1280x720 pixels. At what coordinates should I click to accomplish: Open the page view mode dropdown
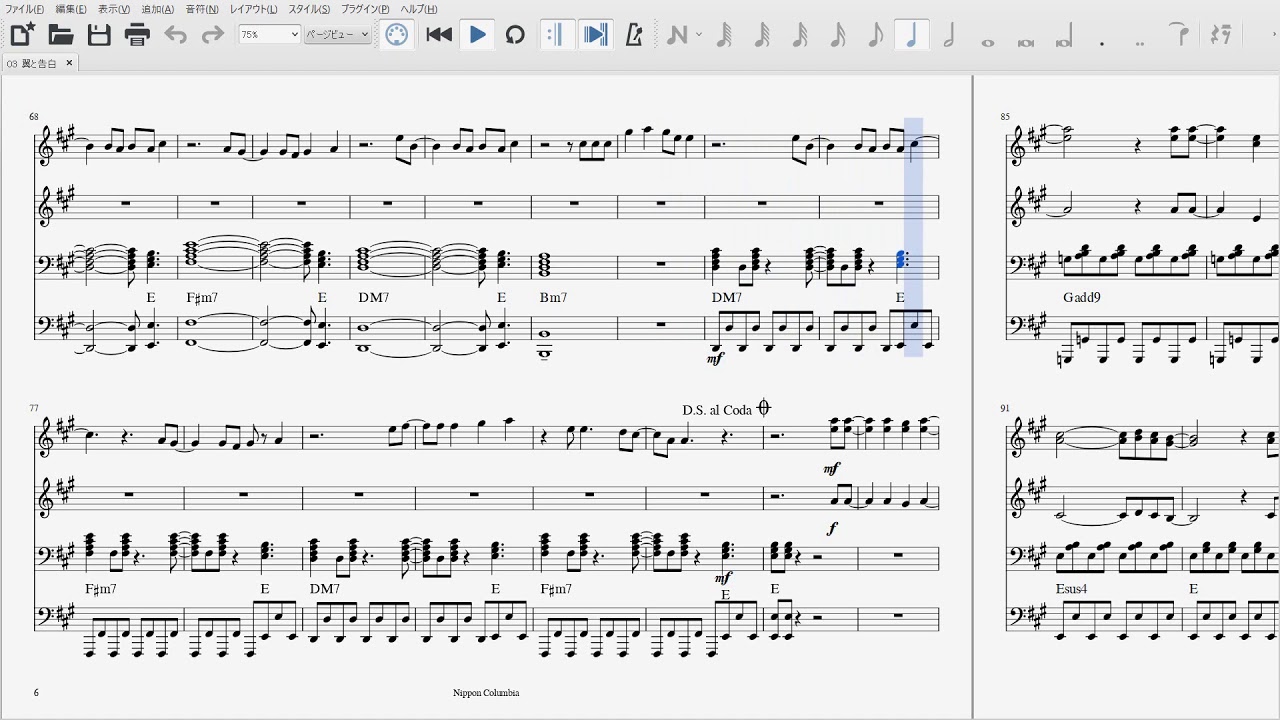point(338,34)
